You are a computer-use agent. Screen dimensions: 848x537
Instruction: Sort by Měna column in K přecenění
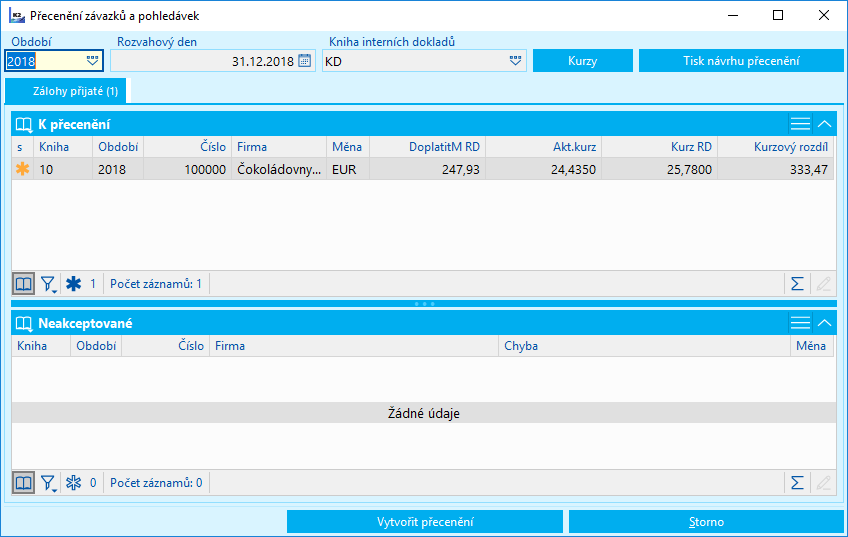pos(348,147)
